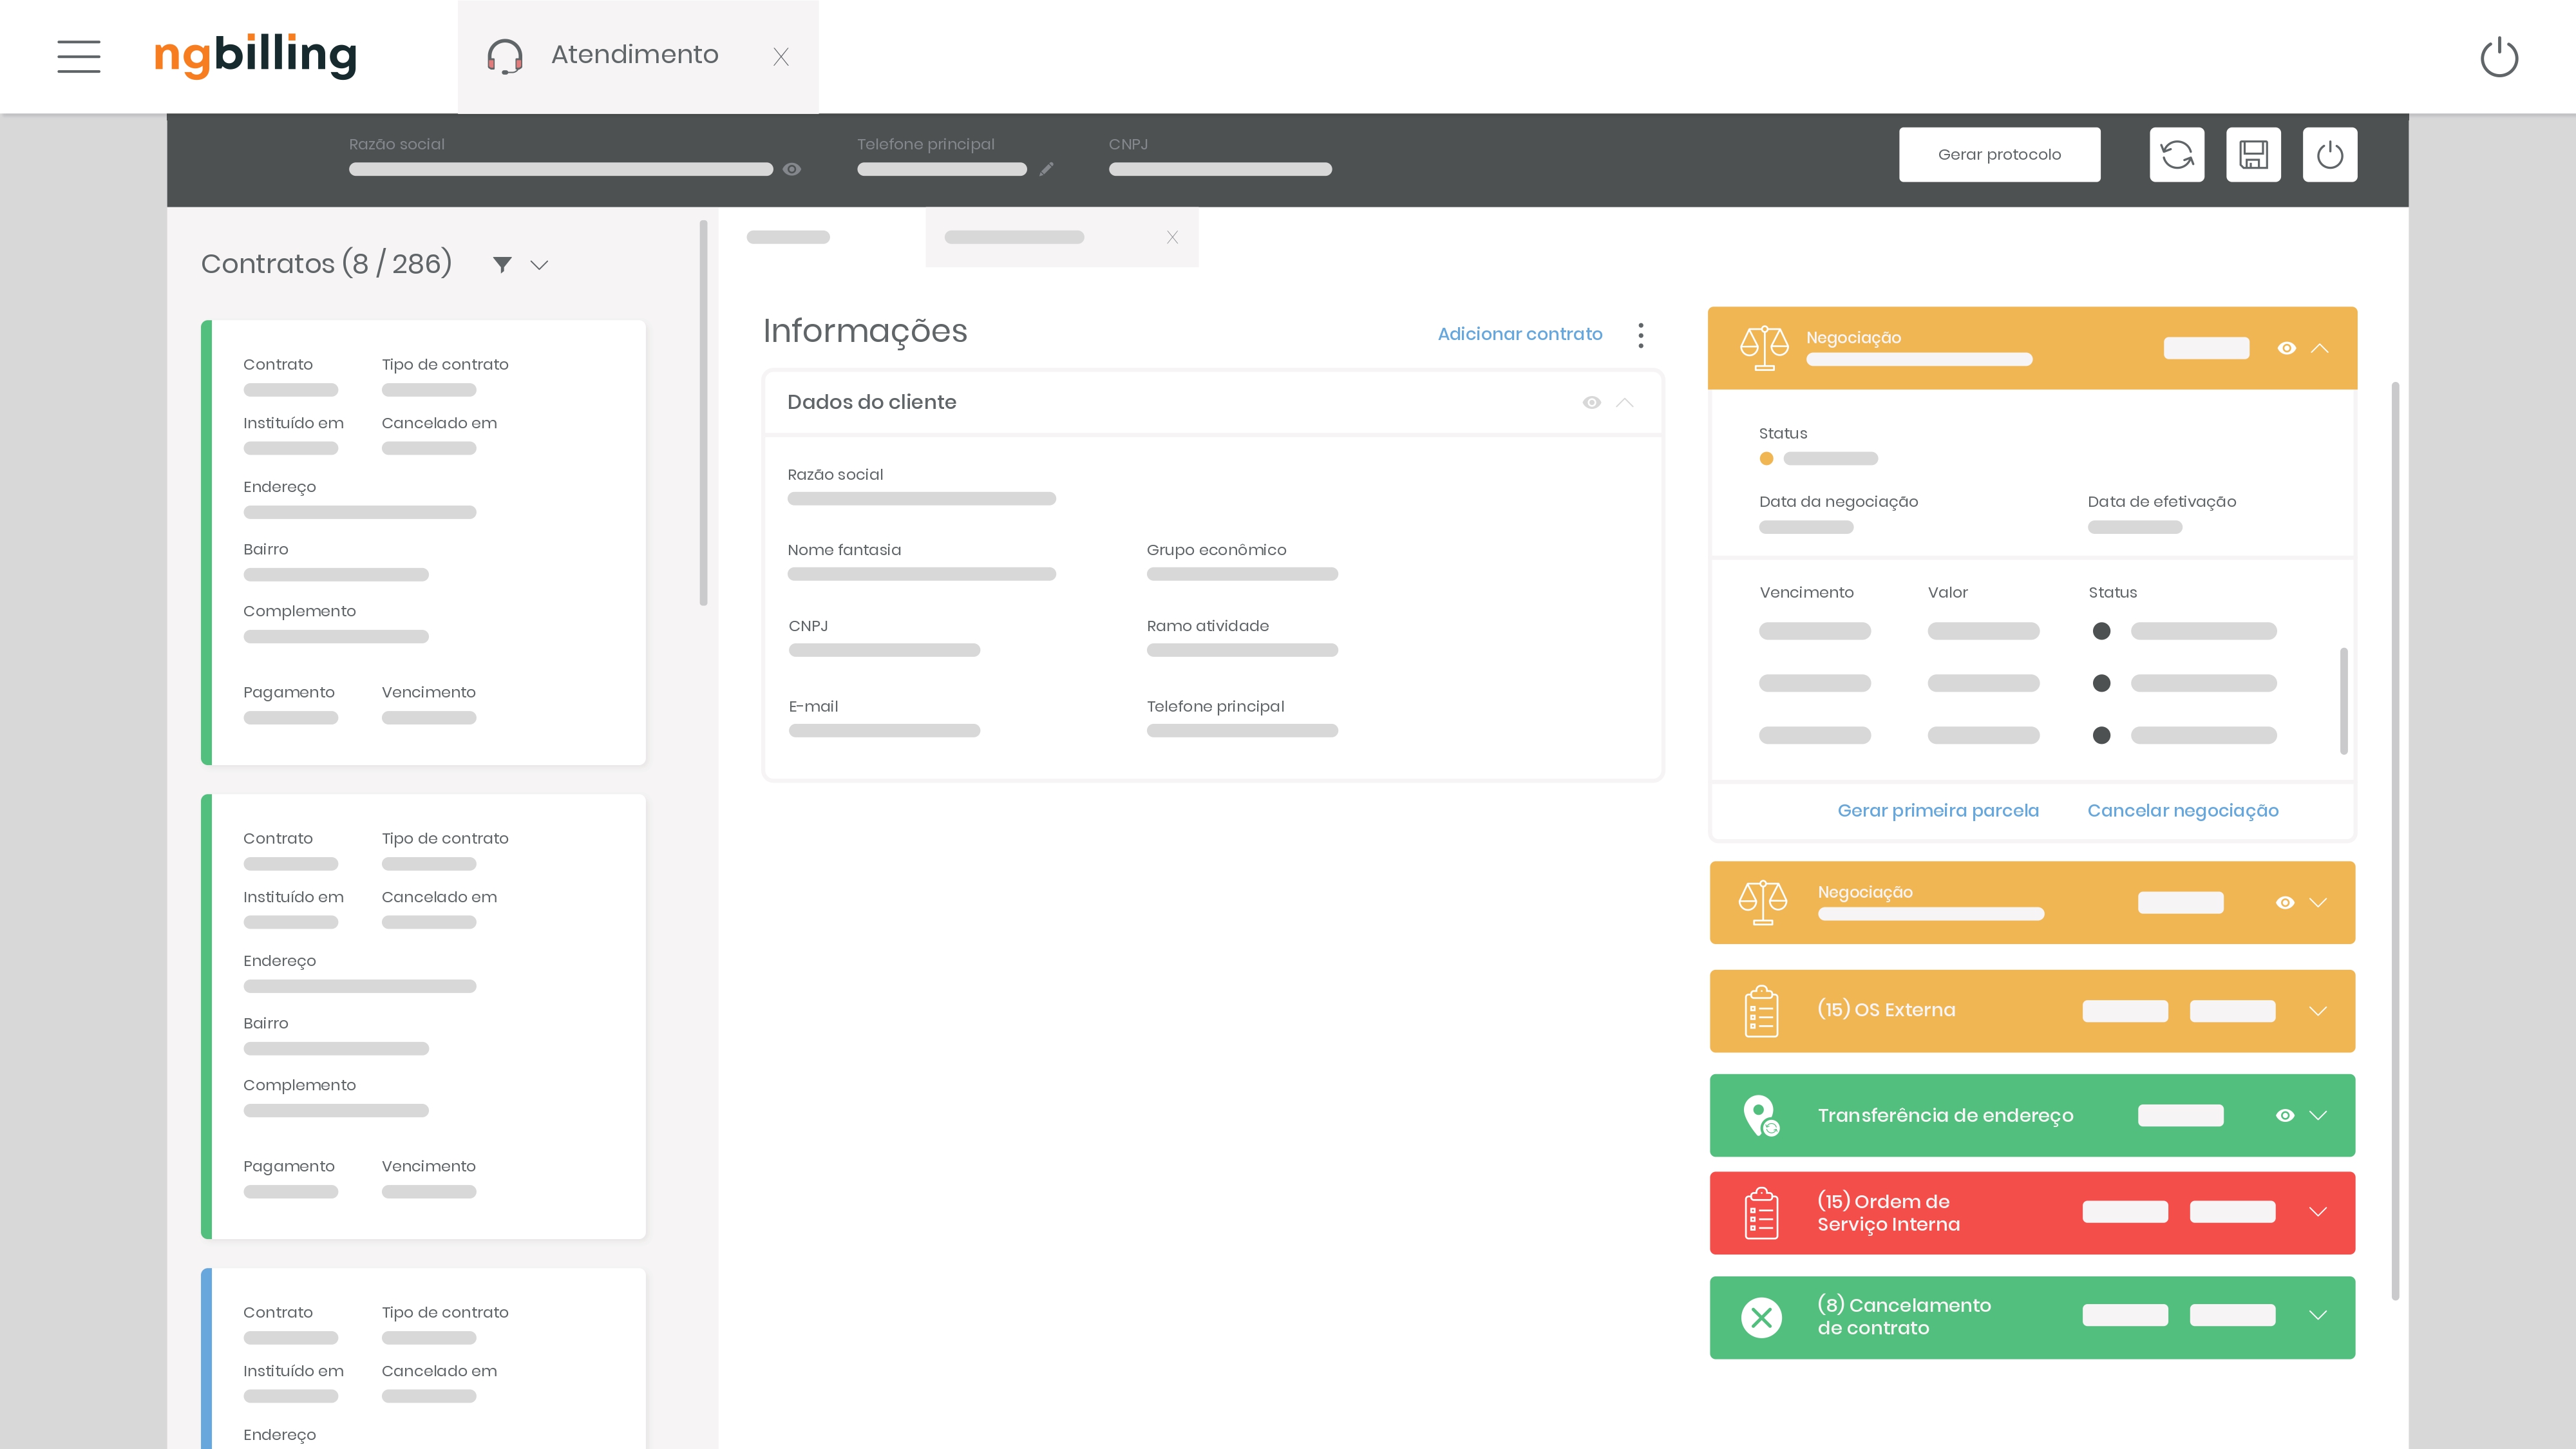Open the hamburger main menu
The width and height of the screenshot is (2576, 1449).
coord(79,56)
